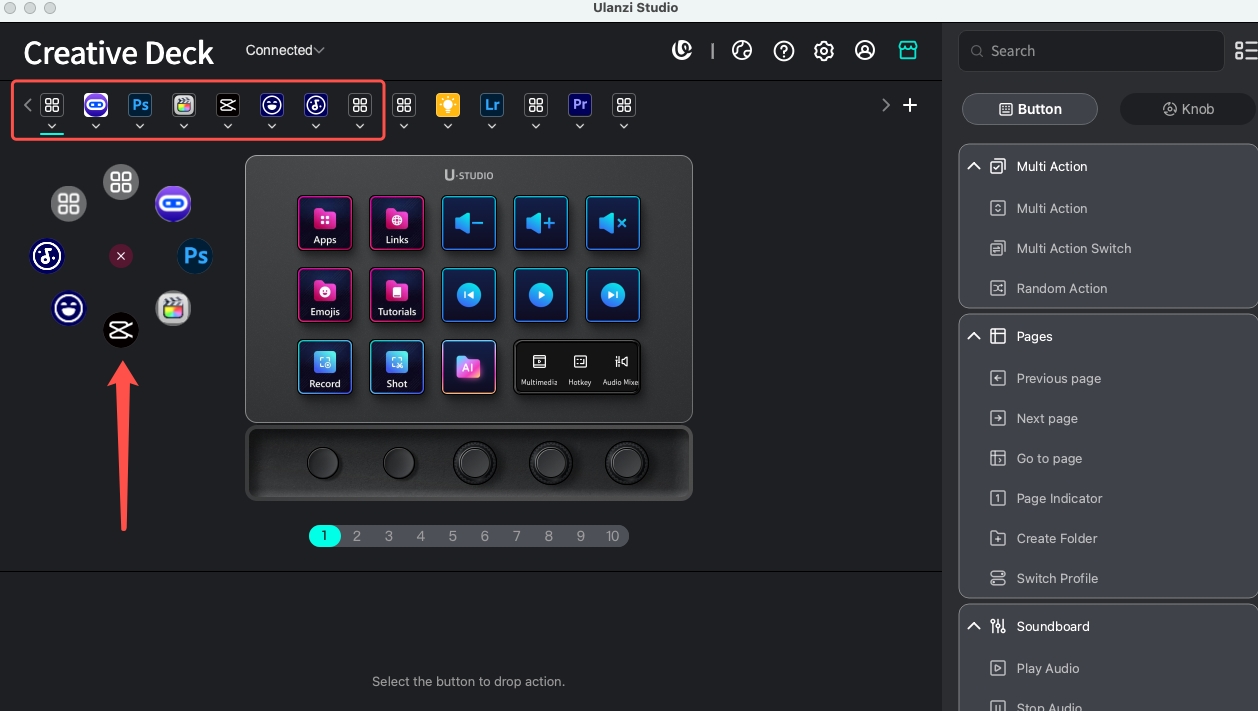Screen dimensions: 1258x711
Task: Open the store icon in the header
Action: 908,50
